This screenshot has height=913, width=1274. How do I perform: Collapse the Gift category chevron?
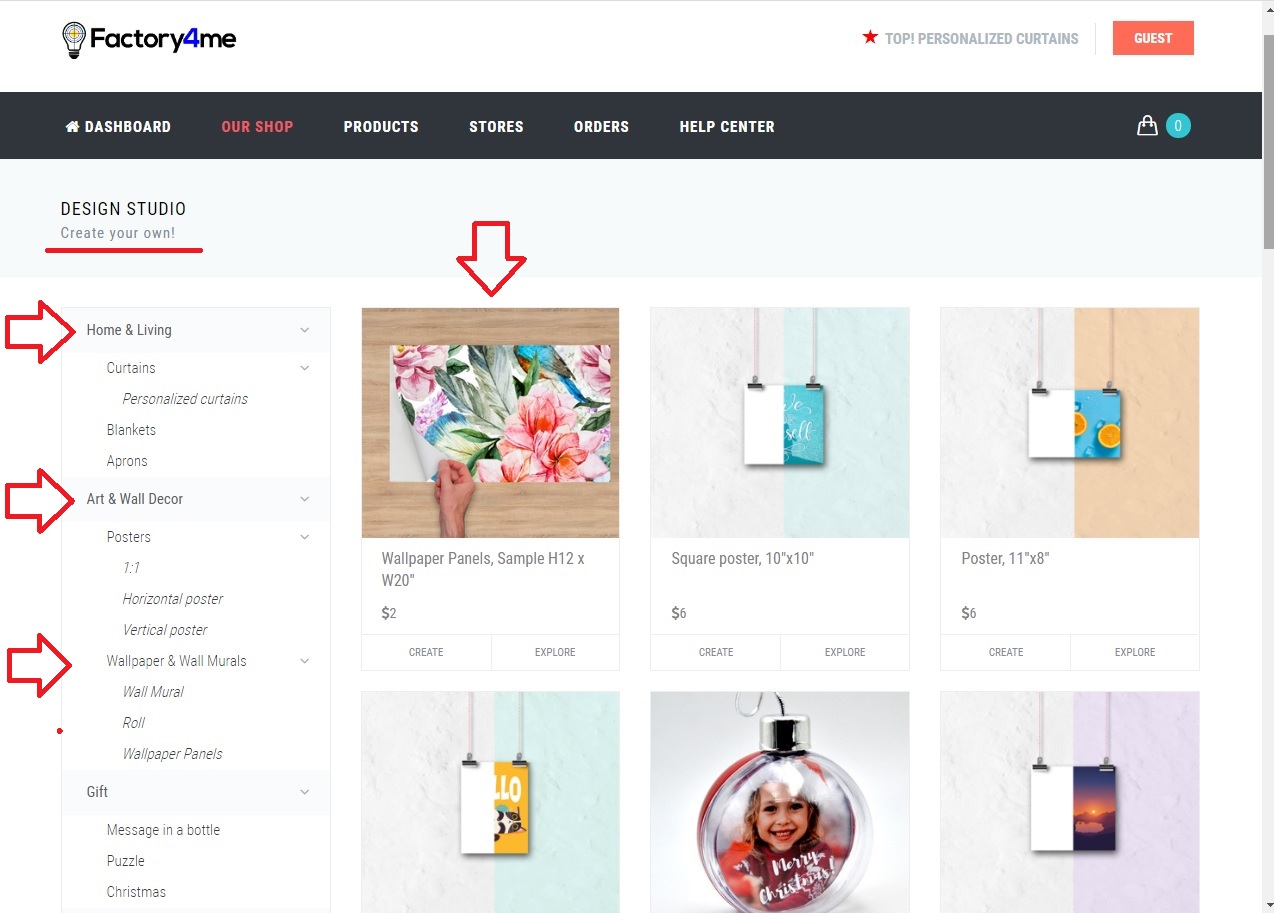pyautogui.click(x=305, y=792)
